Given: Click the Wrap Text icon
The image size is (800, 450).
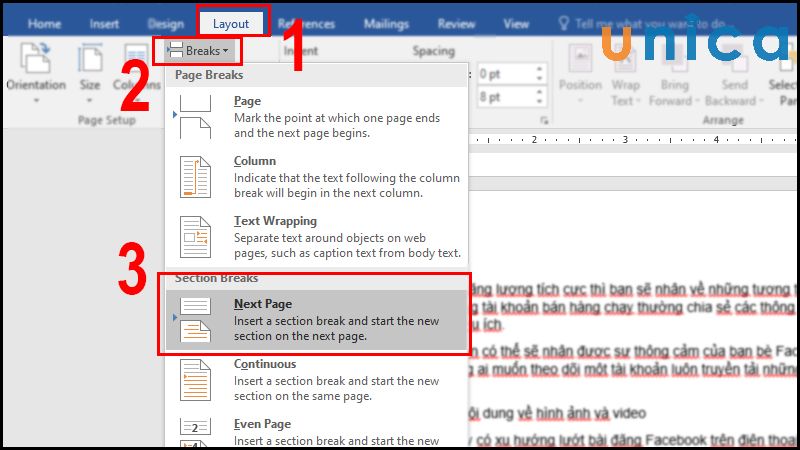Looking at the screenshot, I should (626, 59).
